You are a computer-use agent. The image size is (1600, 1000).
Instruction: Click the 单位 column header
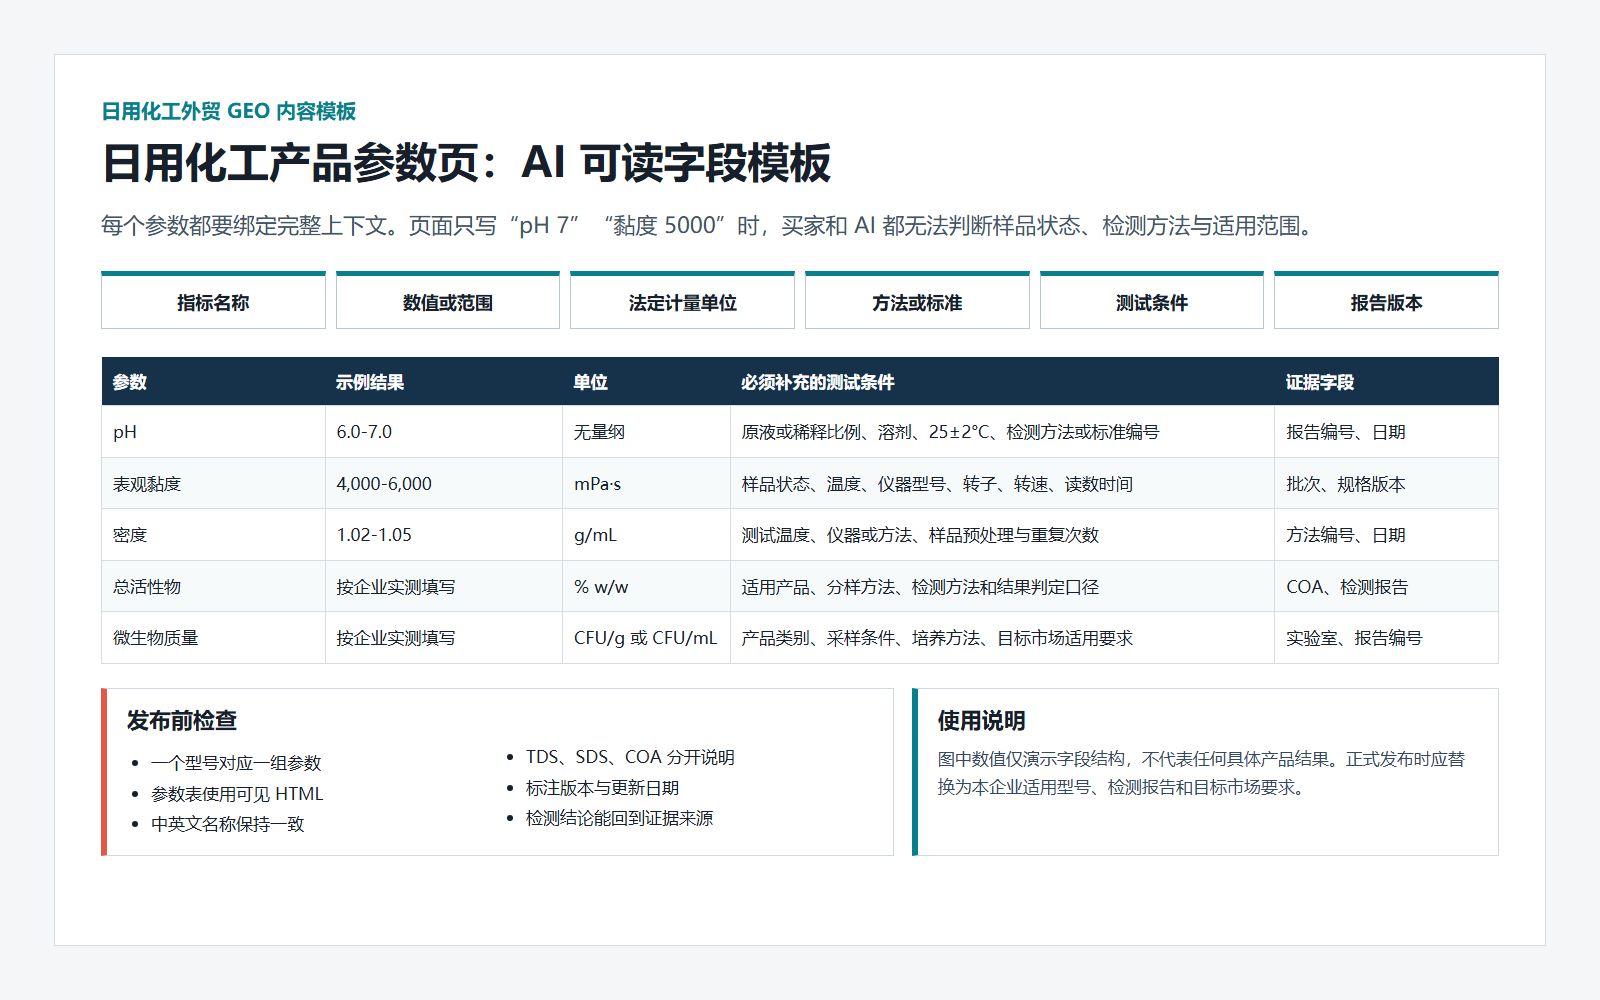click(646, 382)
